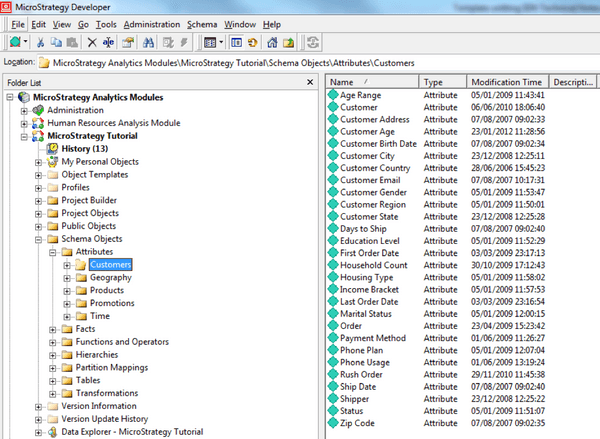The height and width of the screenshot is (439, 600).
Task: Click the Home house icon
Action: pos(272,42)
